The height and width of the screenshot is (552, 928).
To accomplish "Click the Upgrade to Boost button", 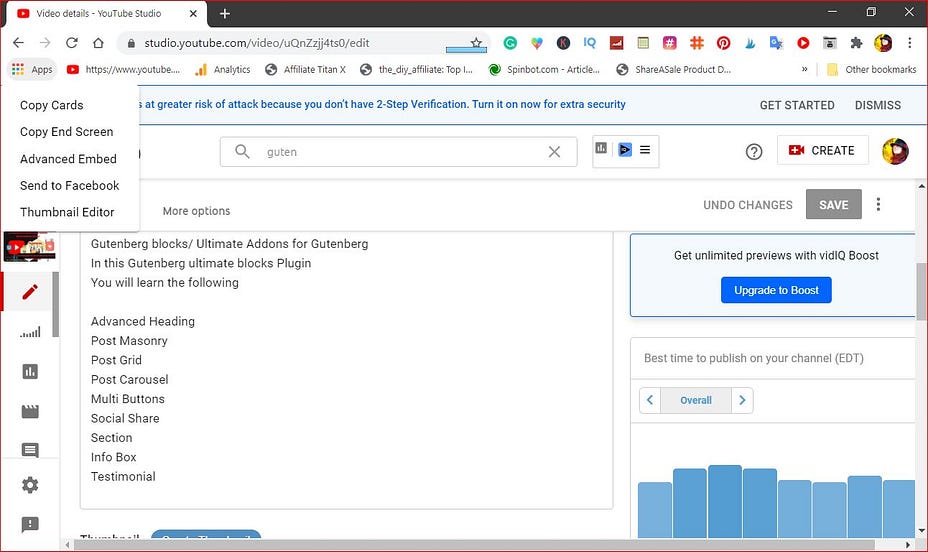I will click(x=776, y=290).
